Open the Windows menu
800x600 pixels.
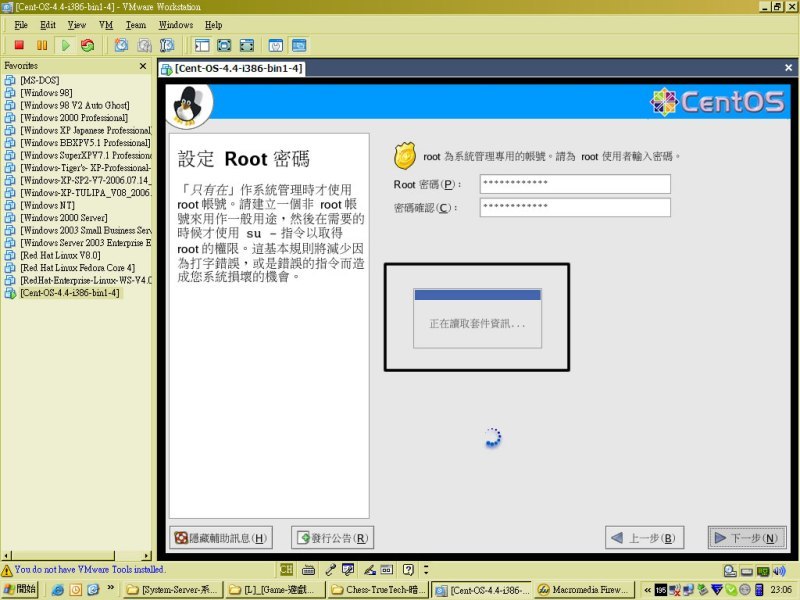point(176,25)
